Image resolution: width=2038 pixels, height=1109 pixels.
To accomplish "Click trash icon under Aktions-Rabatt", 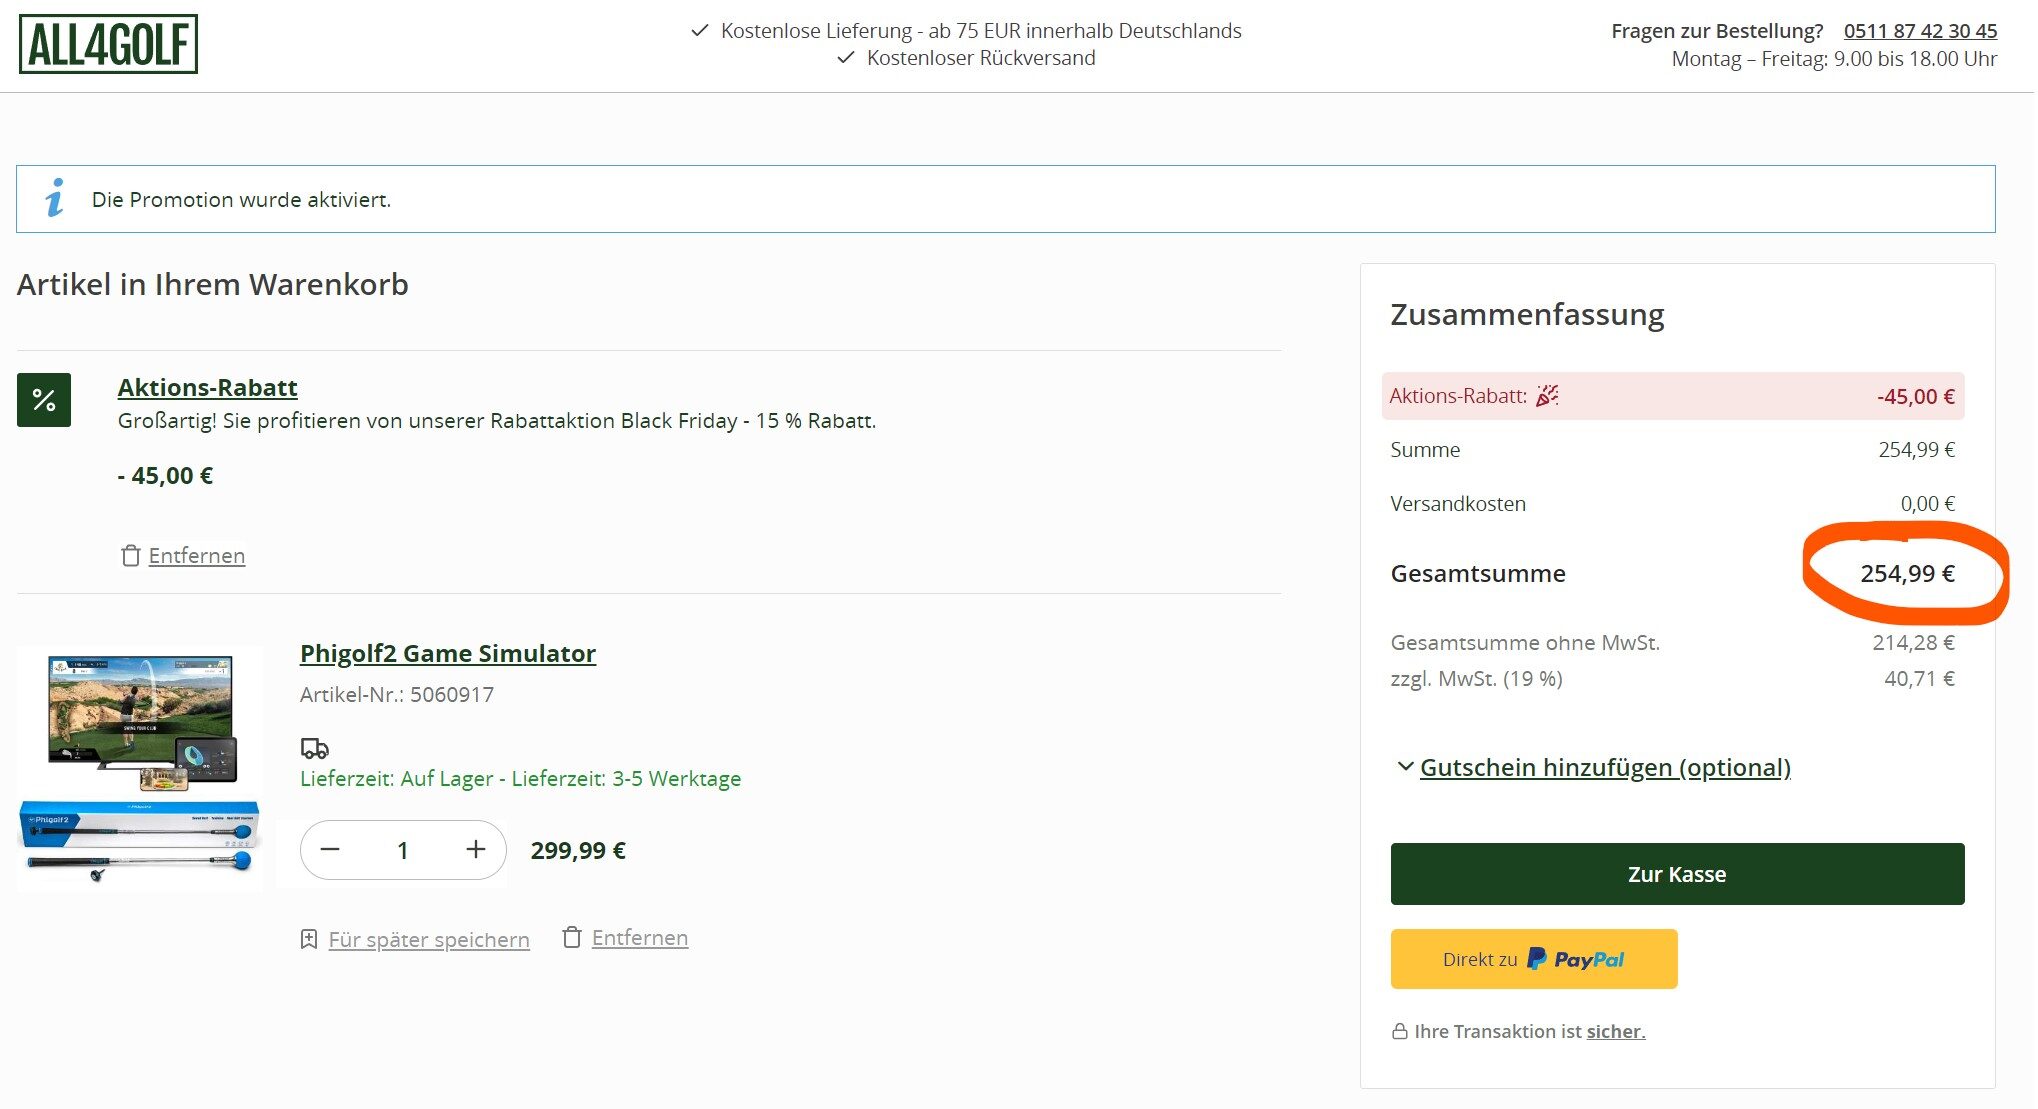I will [x=130, y=556].
